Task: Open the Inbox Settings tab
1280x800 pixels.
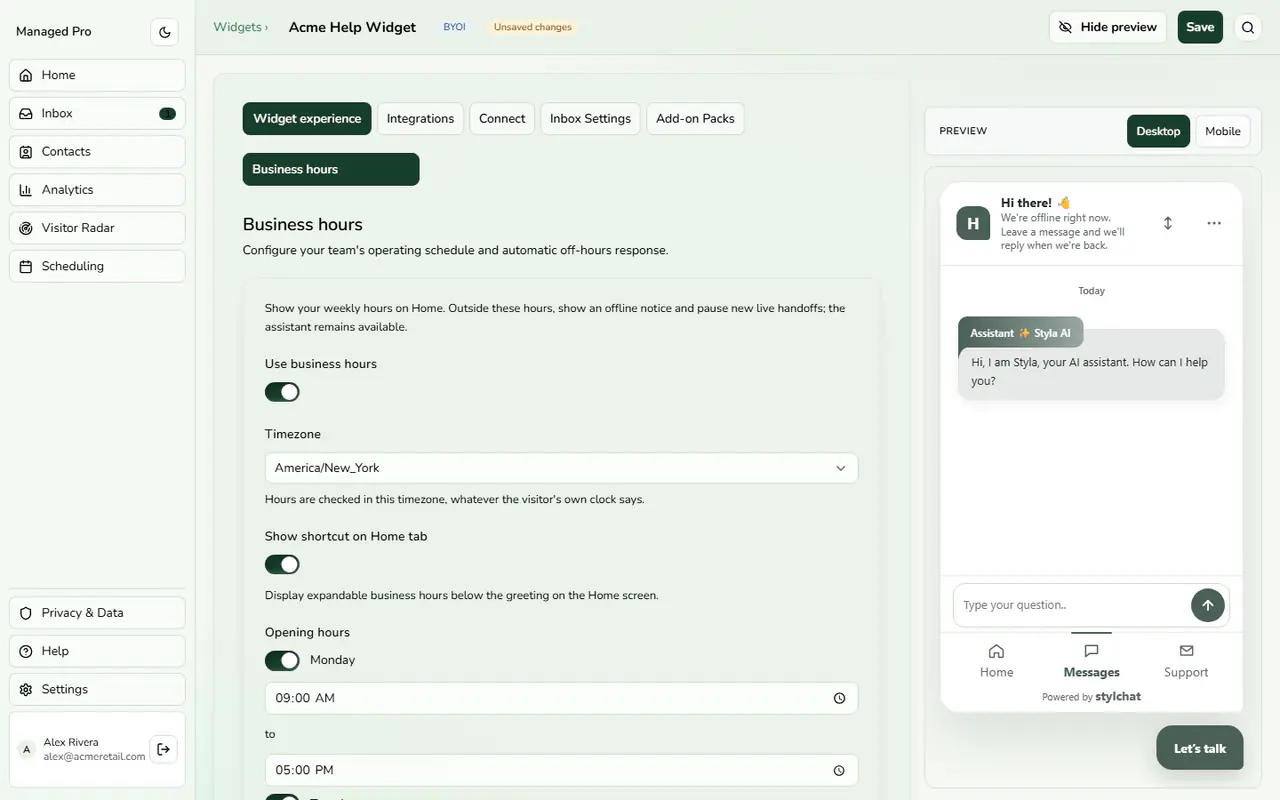Action: coord(590,118)
